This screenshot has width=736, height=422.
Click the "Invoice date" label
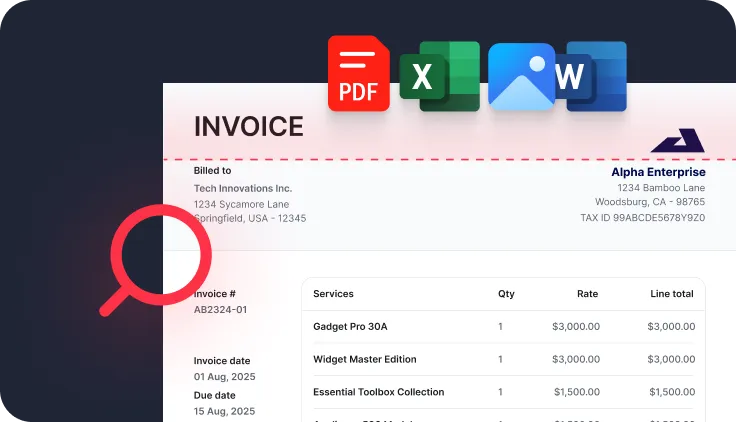pos(222,361)
